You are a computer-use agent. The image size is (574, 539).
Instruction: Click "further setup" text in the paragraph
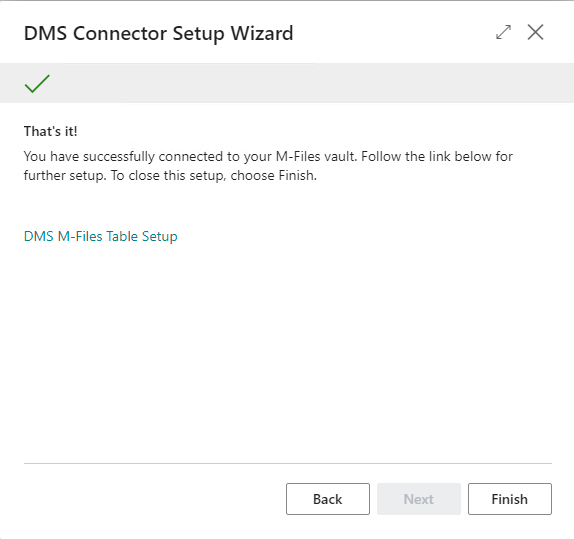64,175
